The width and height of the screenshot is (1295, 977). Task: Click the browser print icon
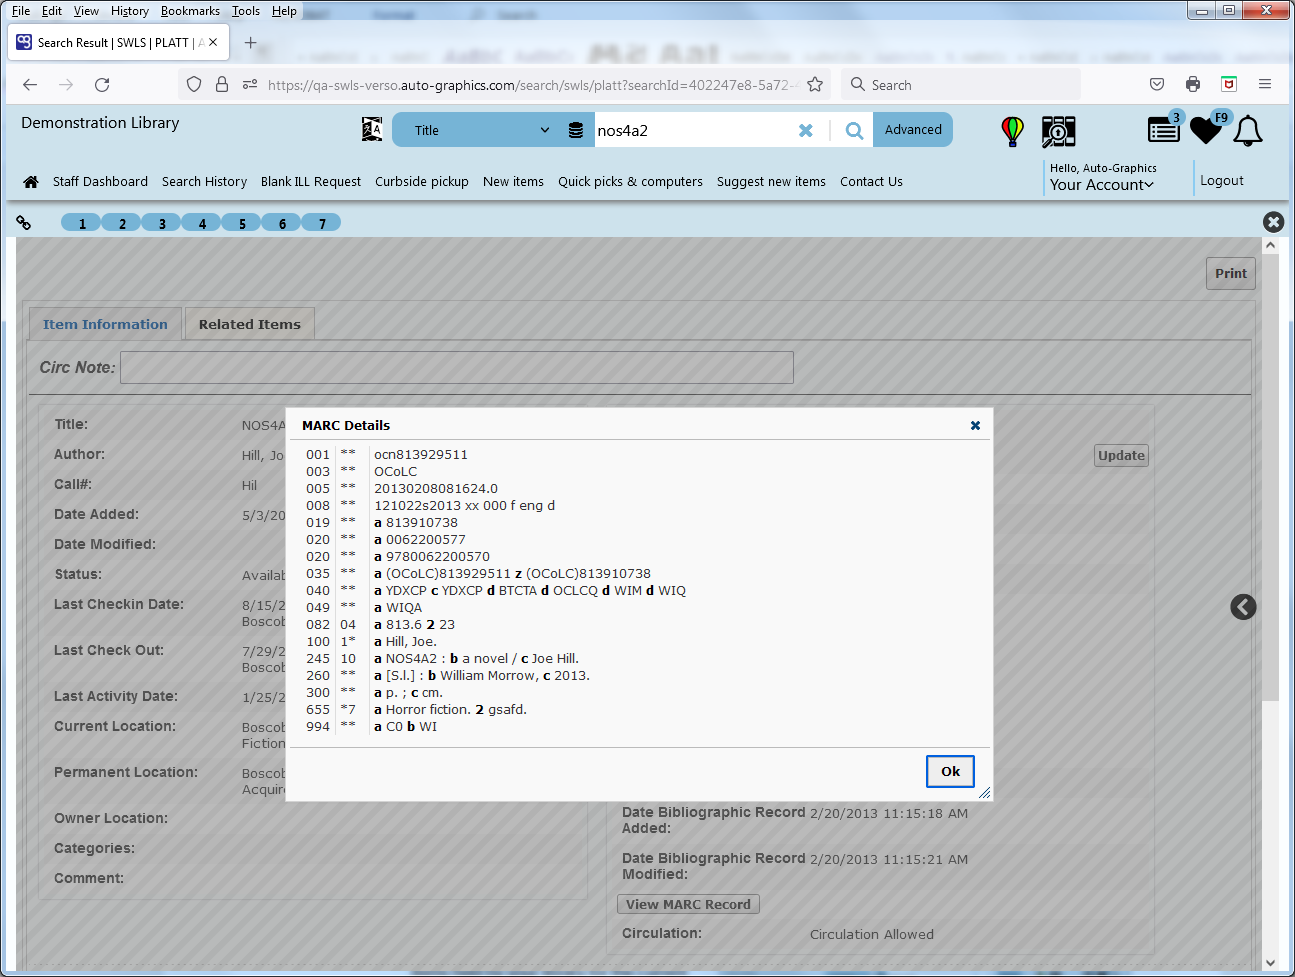[x=1193, y=85]
